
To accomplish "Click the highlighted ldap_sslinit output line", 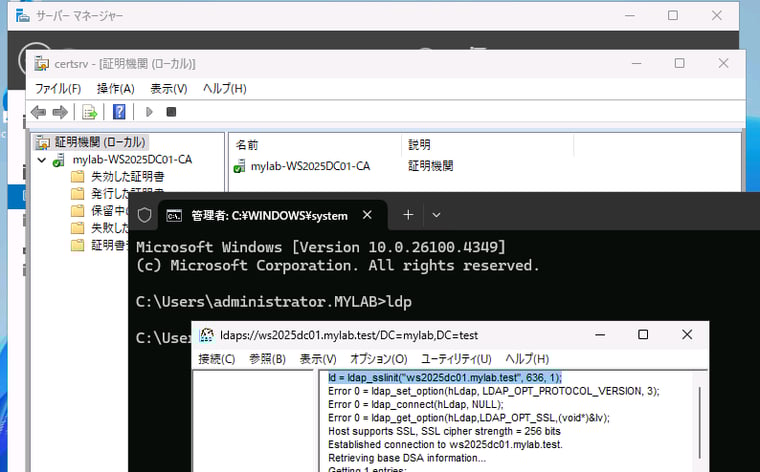I will click(444, 378).
